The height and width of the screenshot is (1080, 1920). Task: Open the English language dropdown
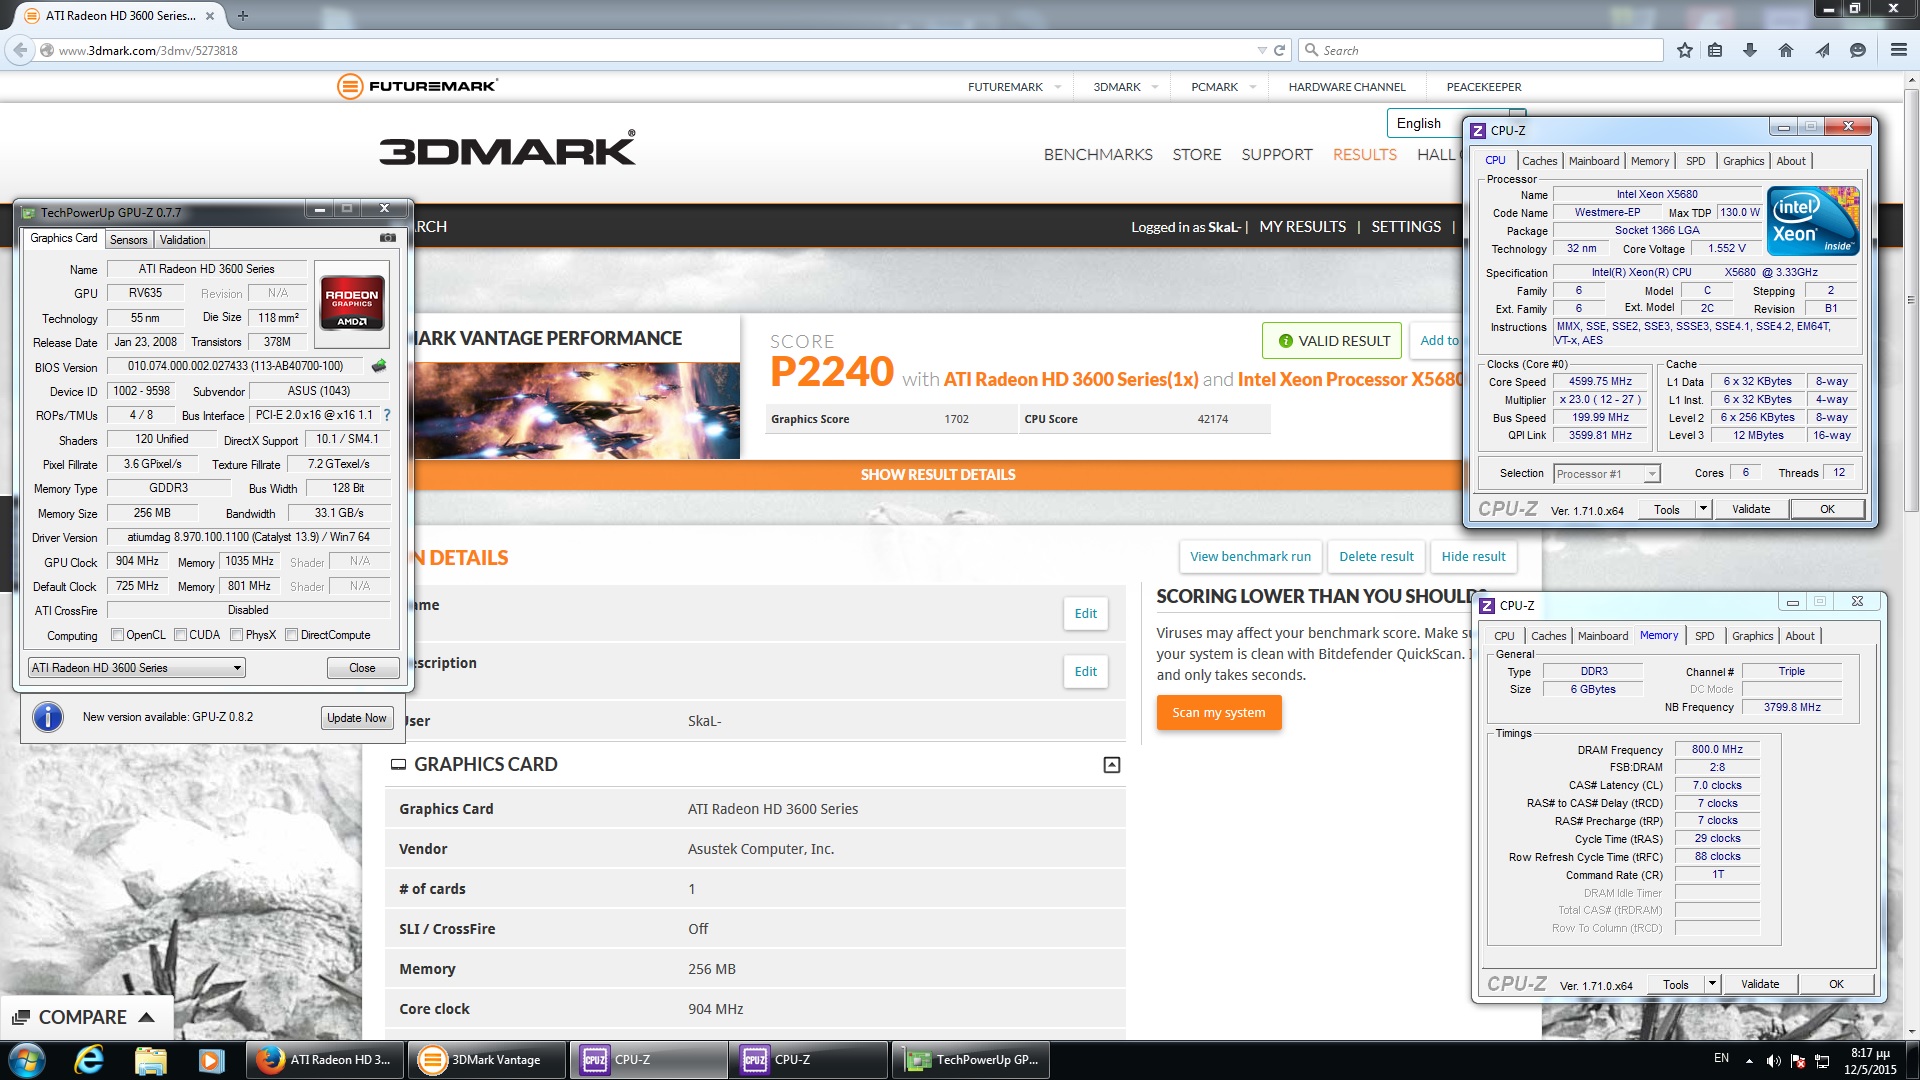tap(1456, 123)
